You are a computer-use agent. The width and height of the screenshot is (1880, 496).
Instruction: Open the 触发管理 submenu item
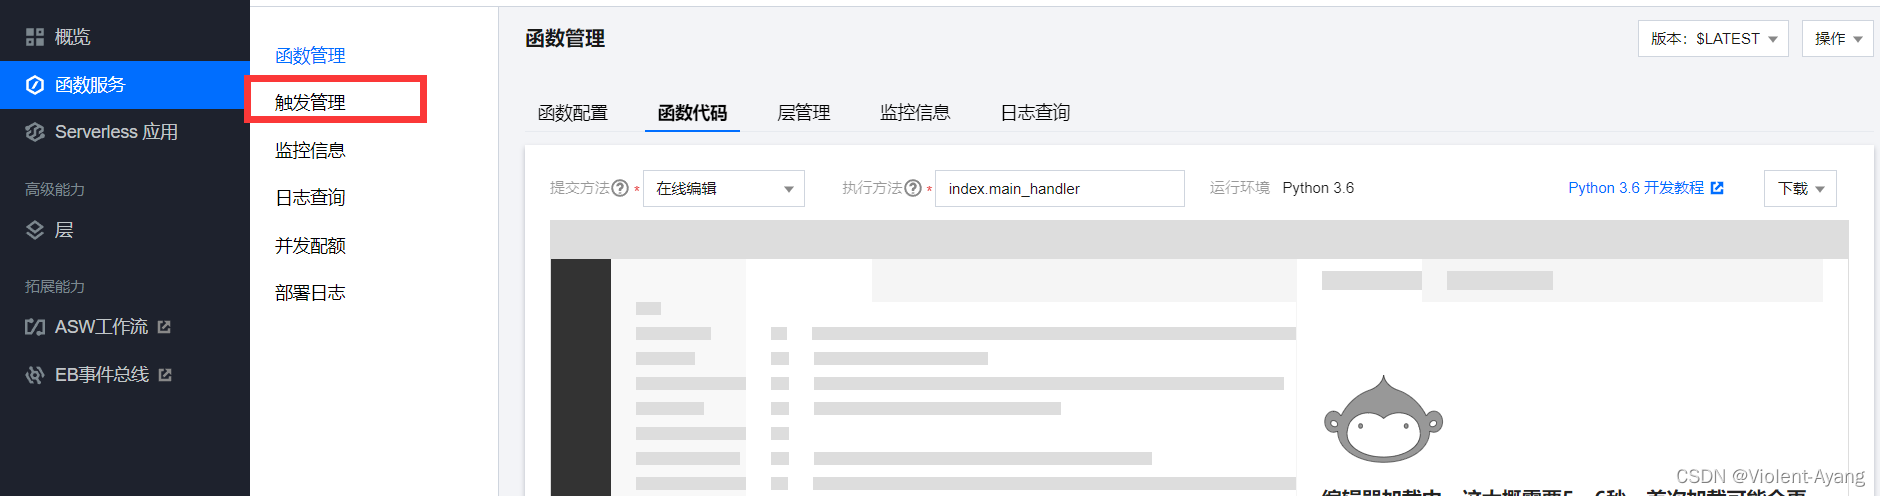(x=310, y=102)
